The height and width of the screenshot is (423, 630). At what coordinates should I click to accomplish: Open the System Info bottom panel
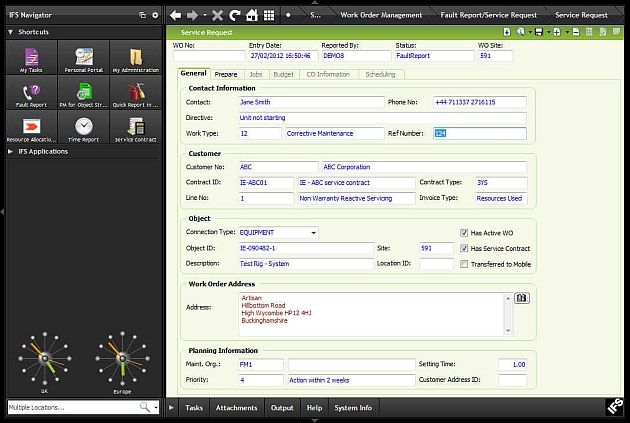click(x=353, y=408)
